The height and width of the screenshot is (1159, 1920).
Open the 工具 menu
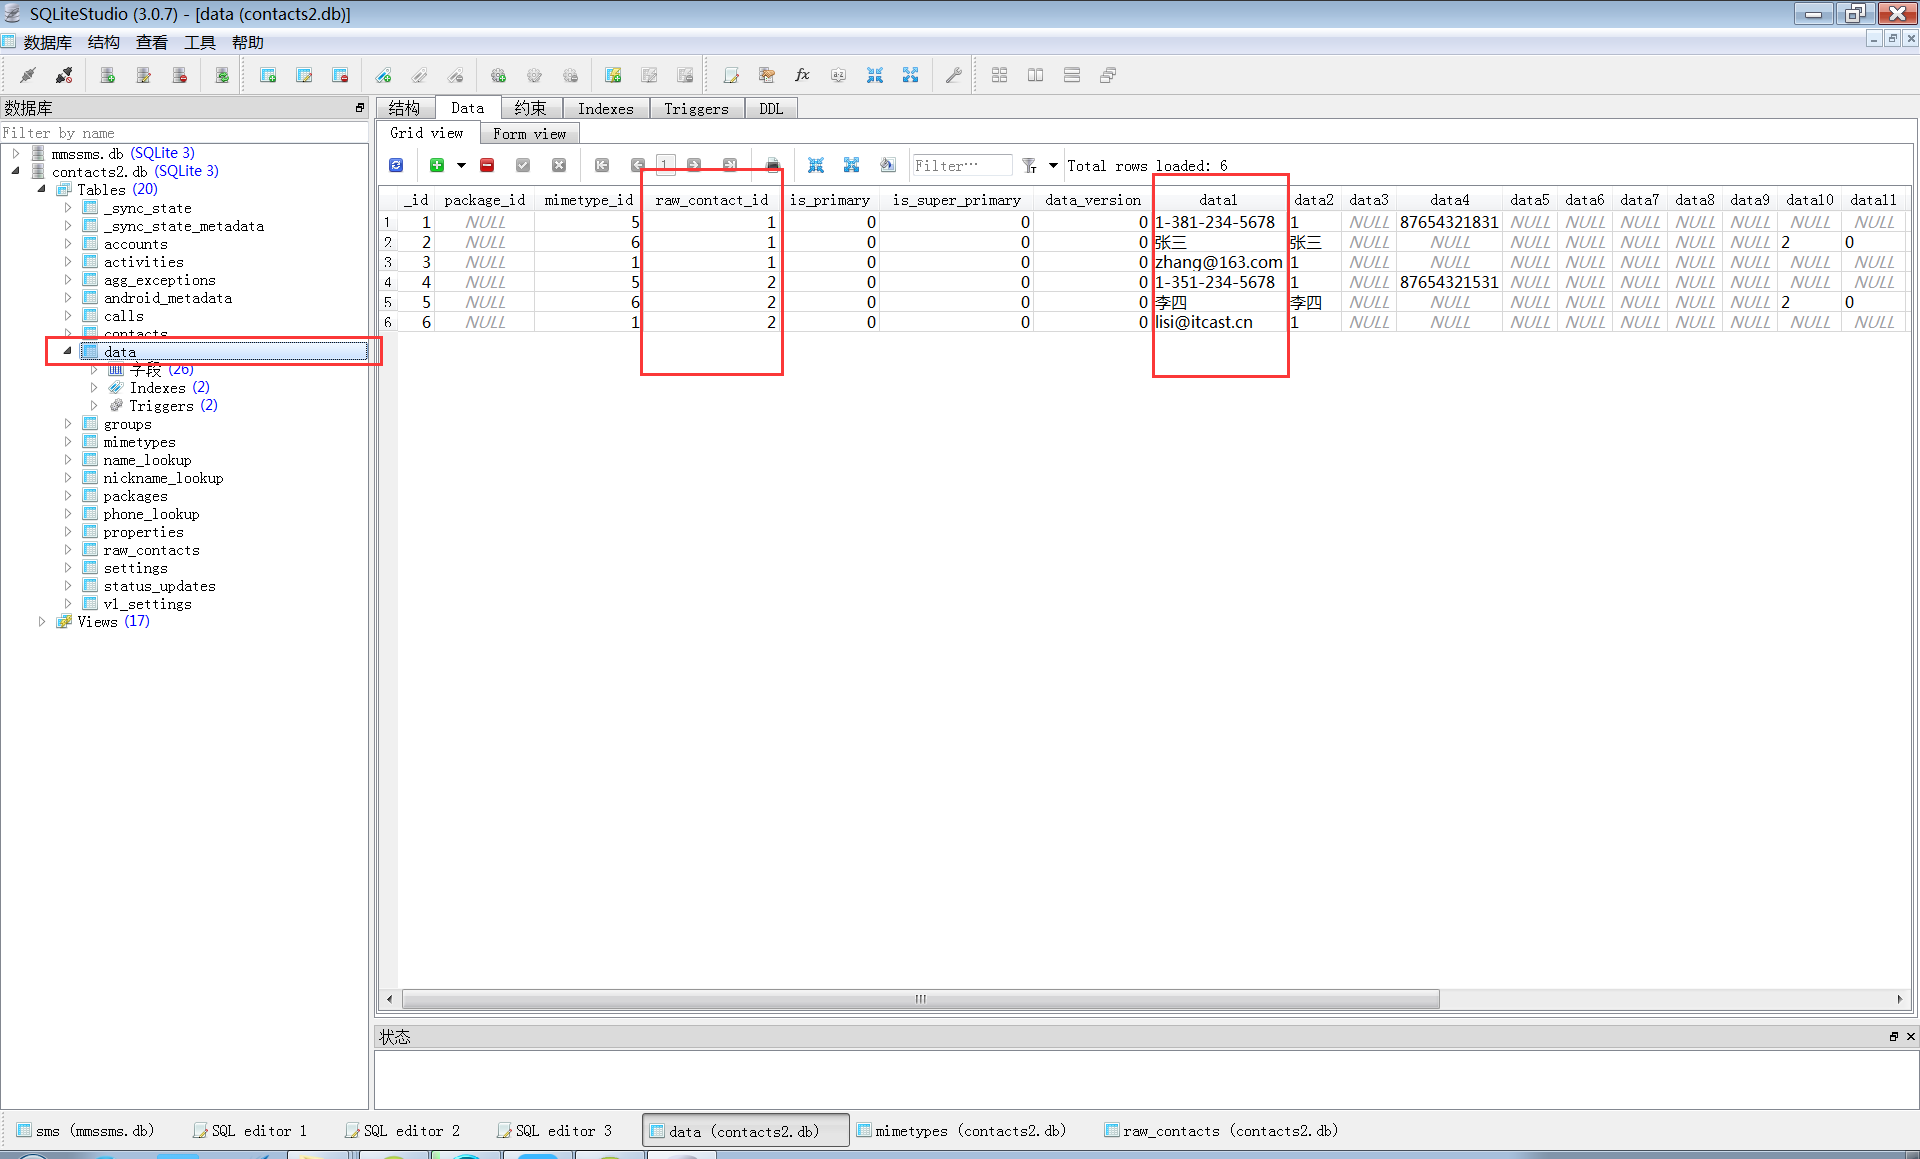point(199,42)
